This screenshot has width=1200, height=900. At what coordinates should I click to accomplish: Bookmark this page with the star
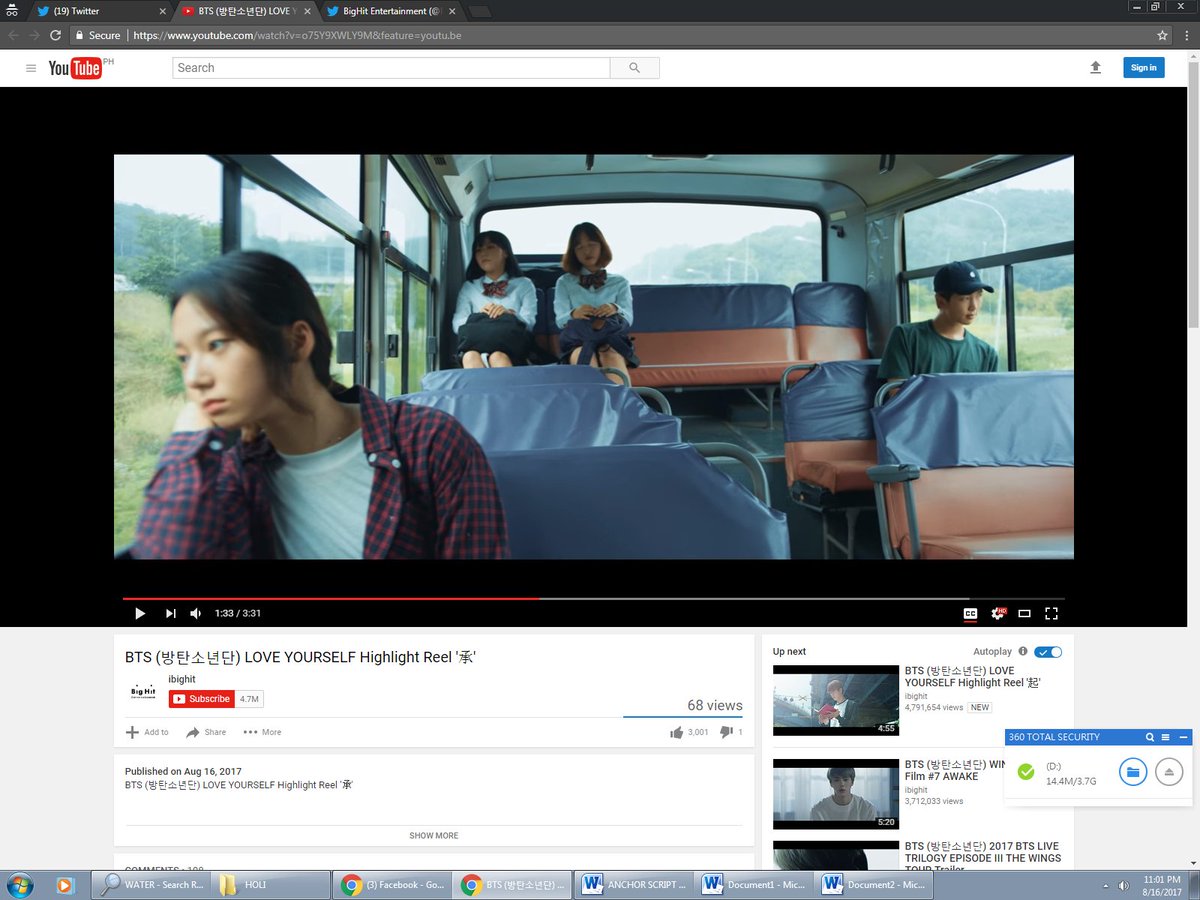pyautogui.click(x=1162, y=35)
